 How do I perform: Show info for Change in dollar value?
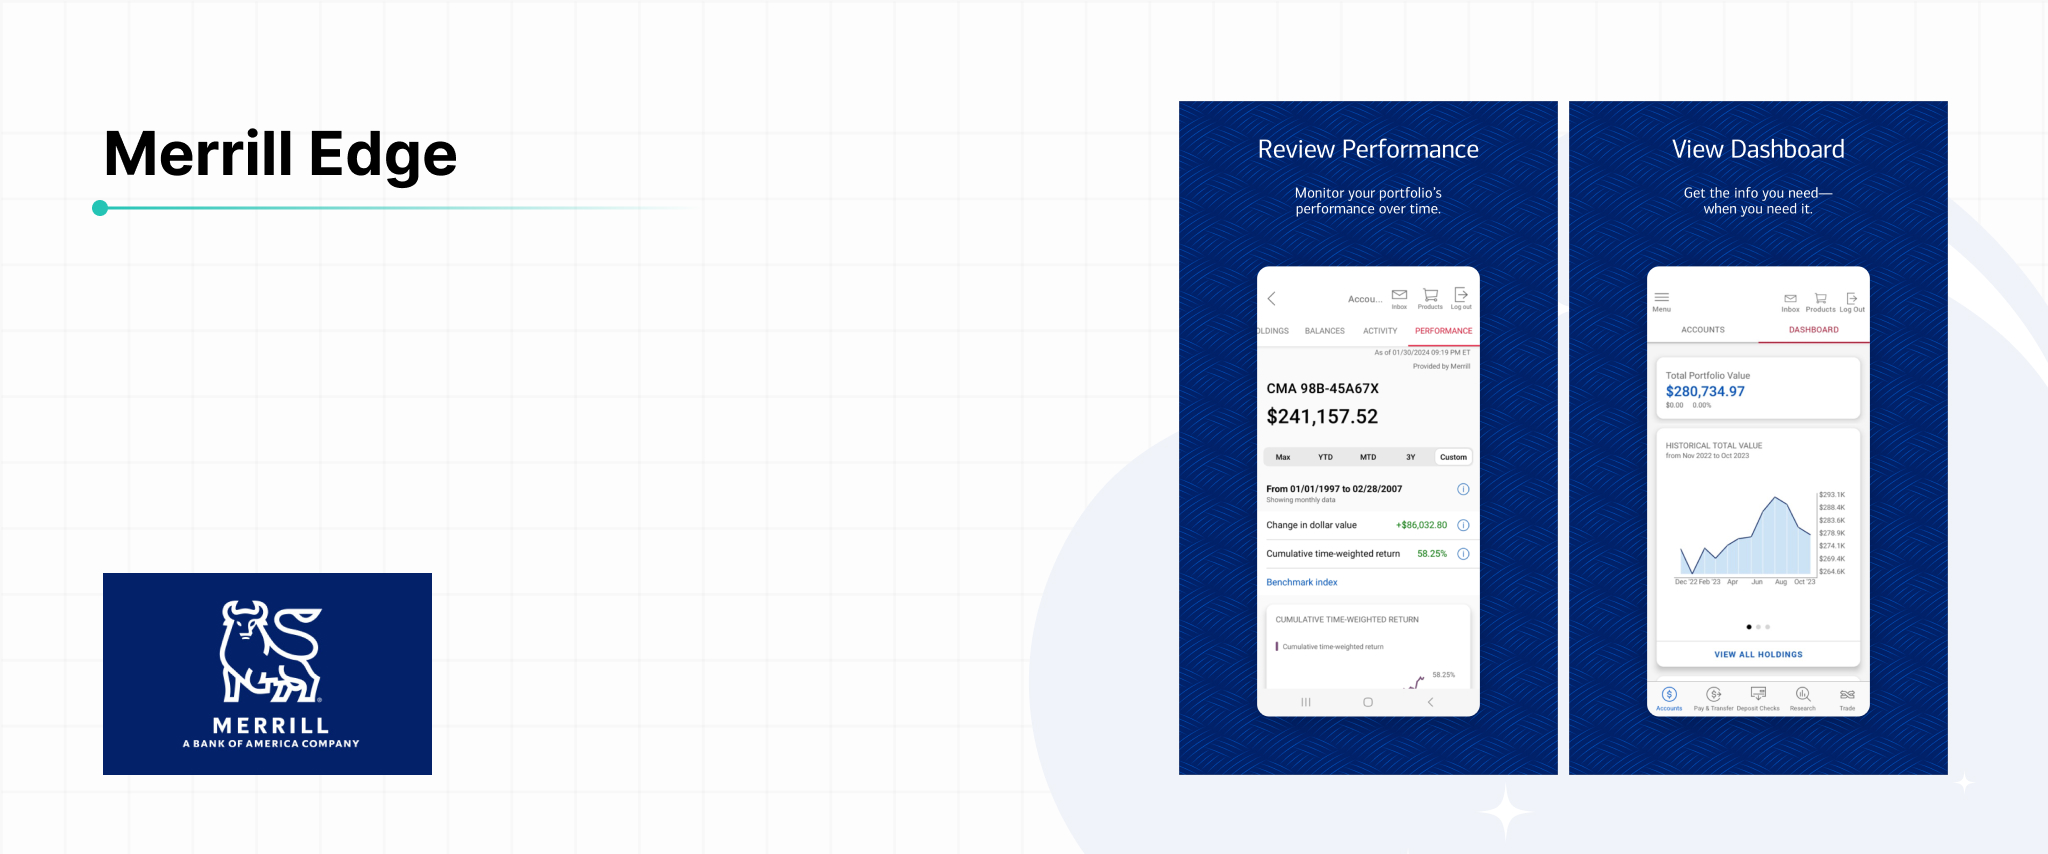click(x=1463, y=525)
